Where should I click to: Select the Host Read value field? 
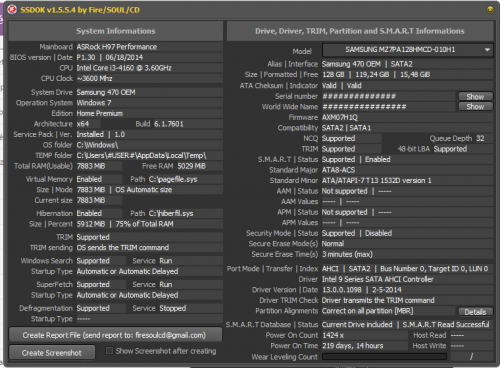(x=471, y=335)
